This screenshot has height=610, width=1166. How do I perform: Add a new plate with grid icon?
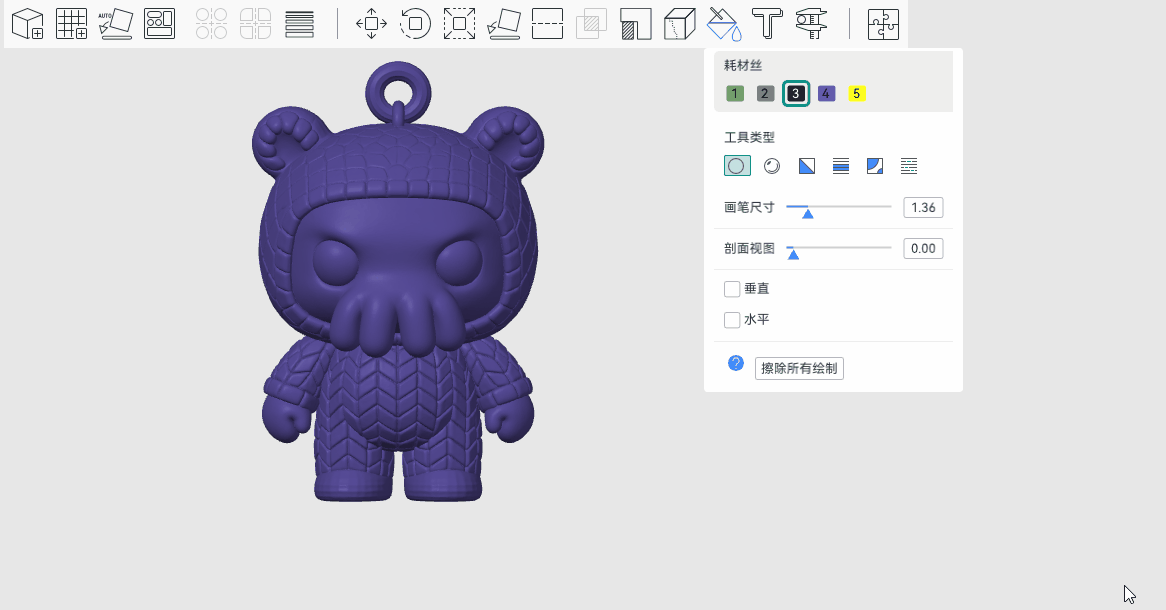[71, 24]
